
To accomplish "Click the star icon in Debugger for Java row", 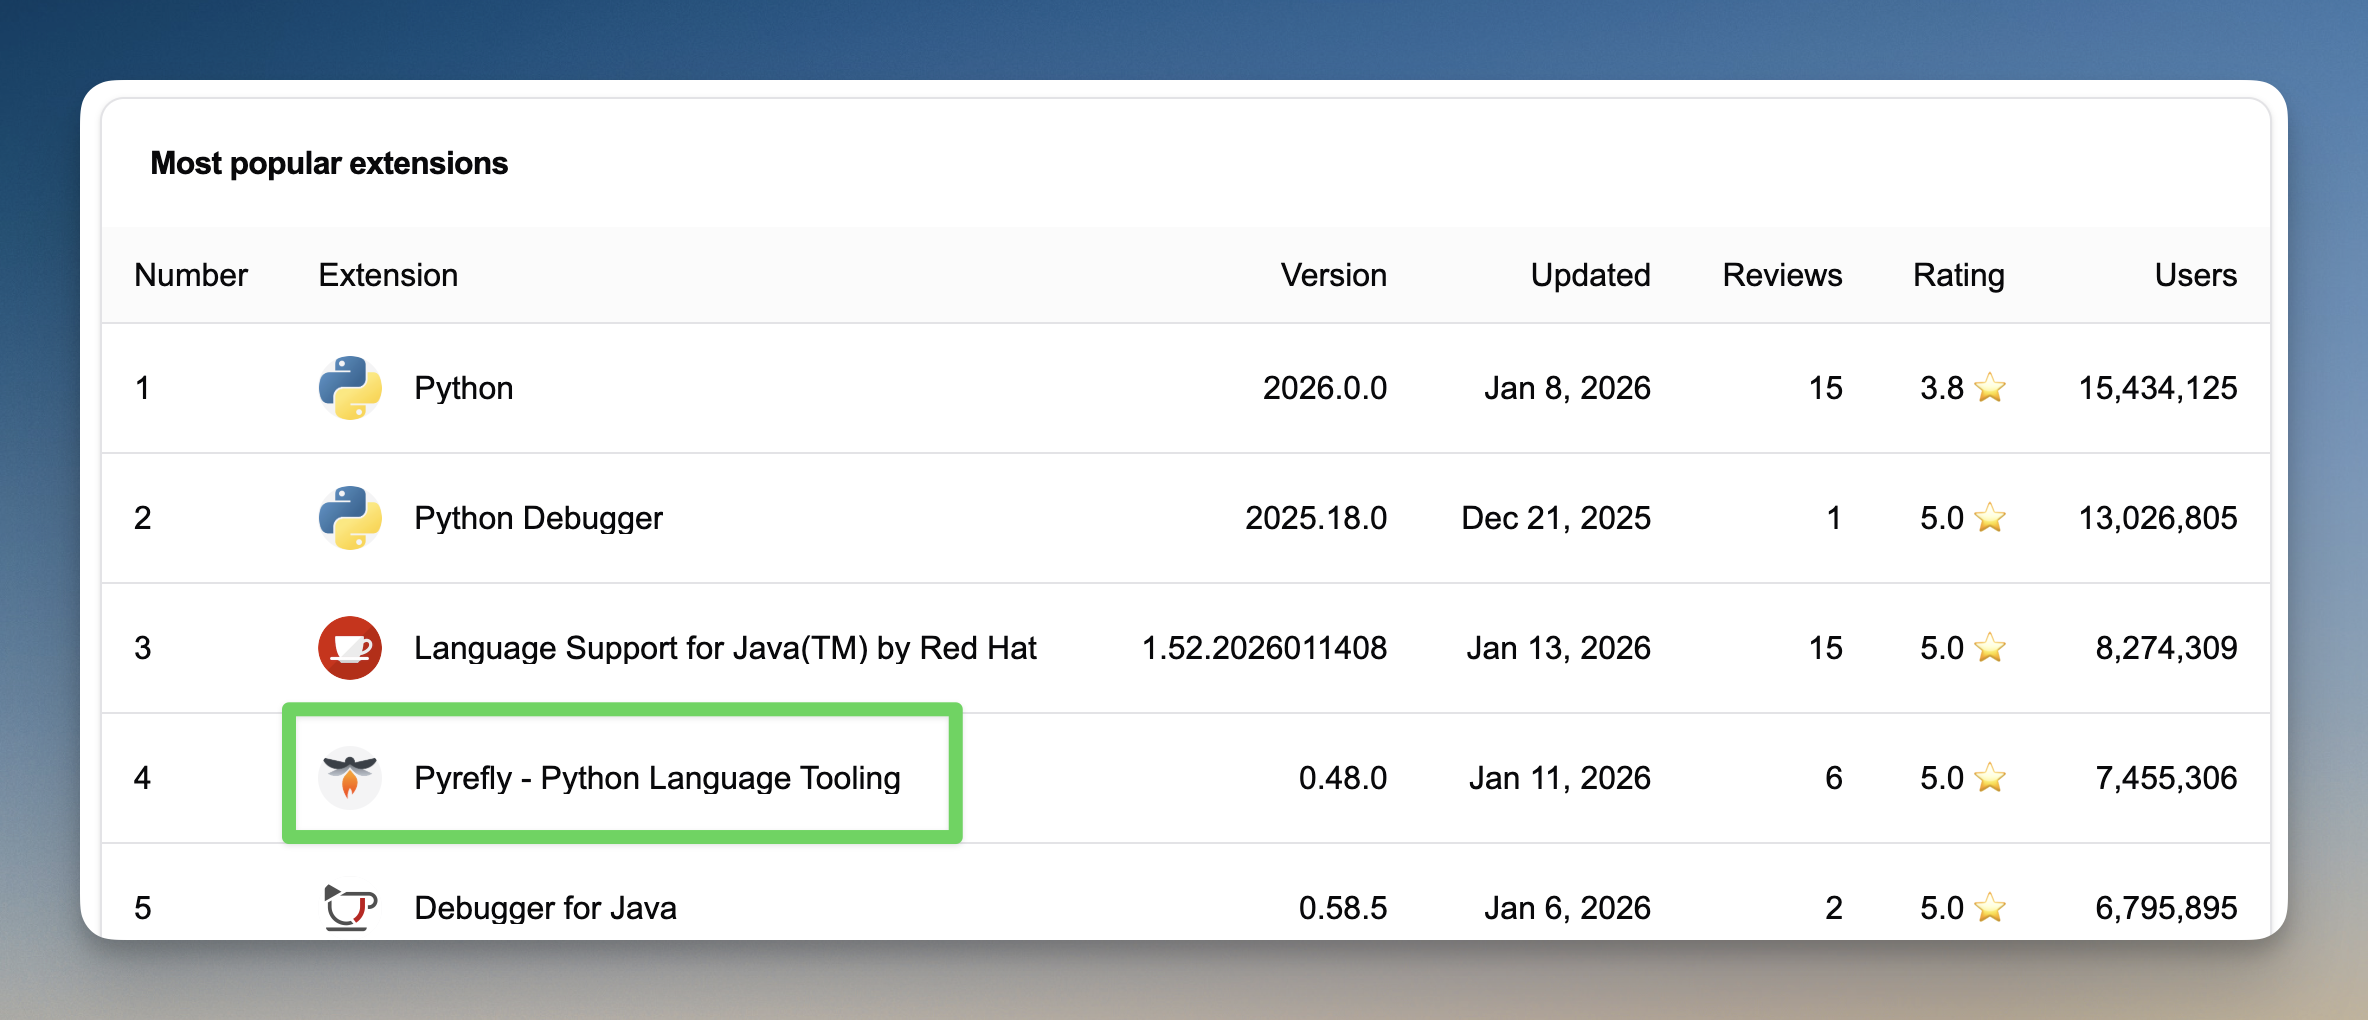I will pos(1990,907).
